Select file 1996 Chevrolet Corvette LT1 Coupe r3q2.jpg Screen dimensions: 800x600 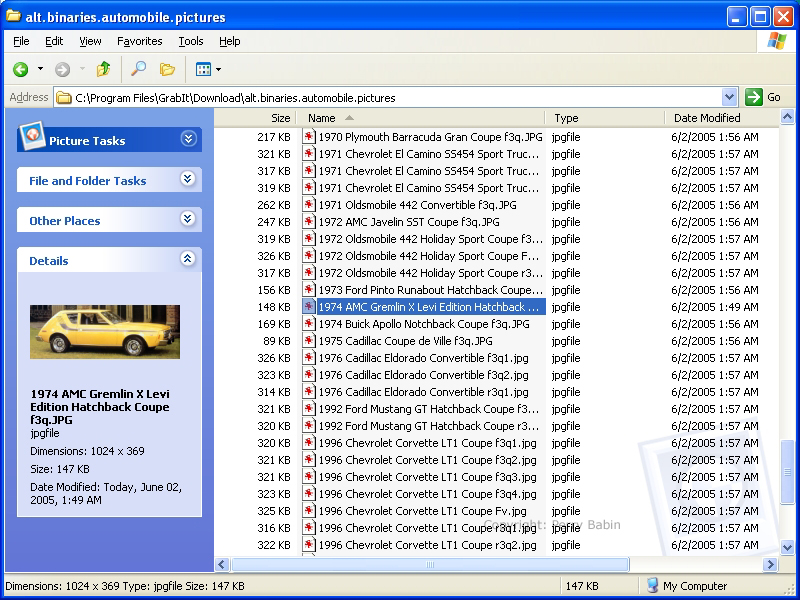(428, 545)
